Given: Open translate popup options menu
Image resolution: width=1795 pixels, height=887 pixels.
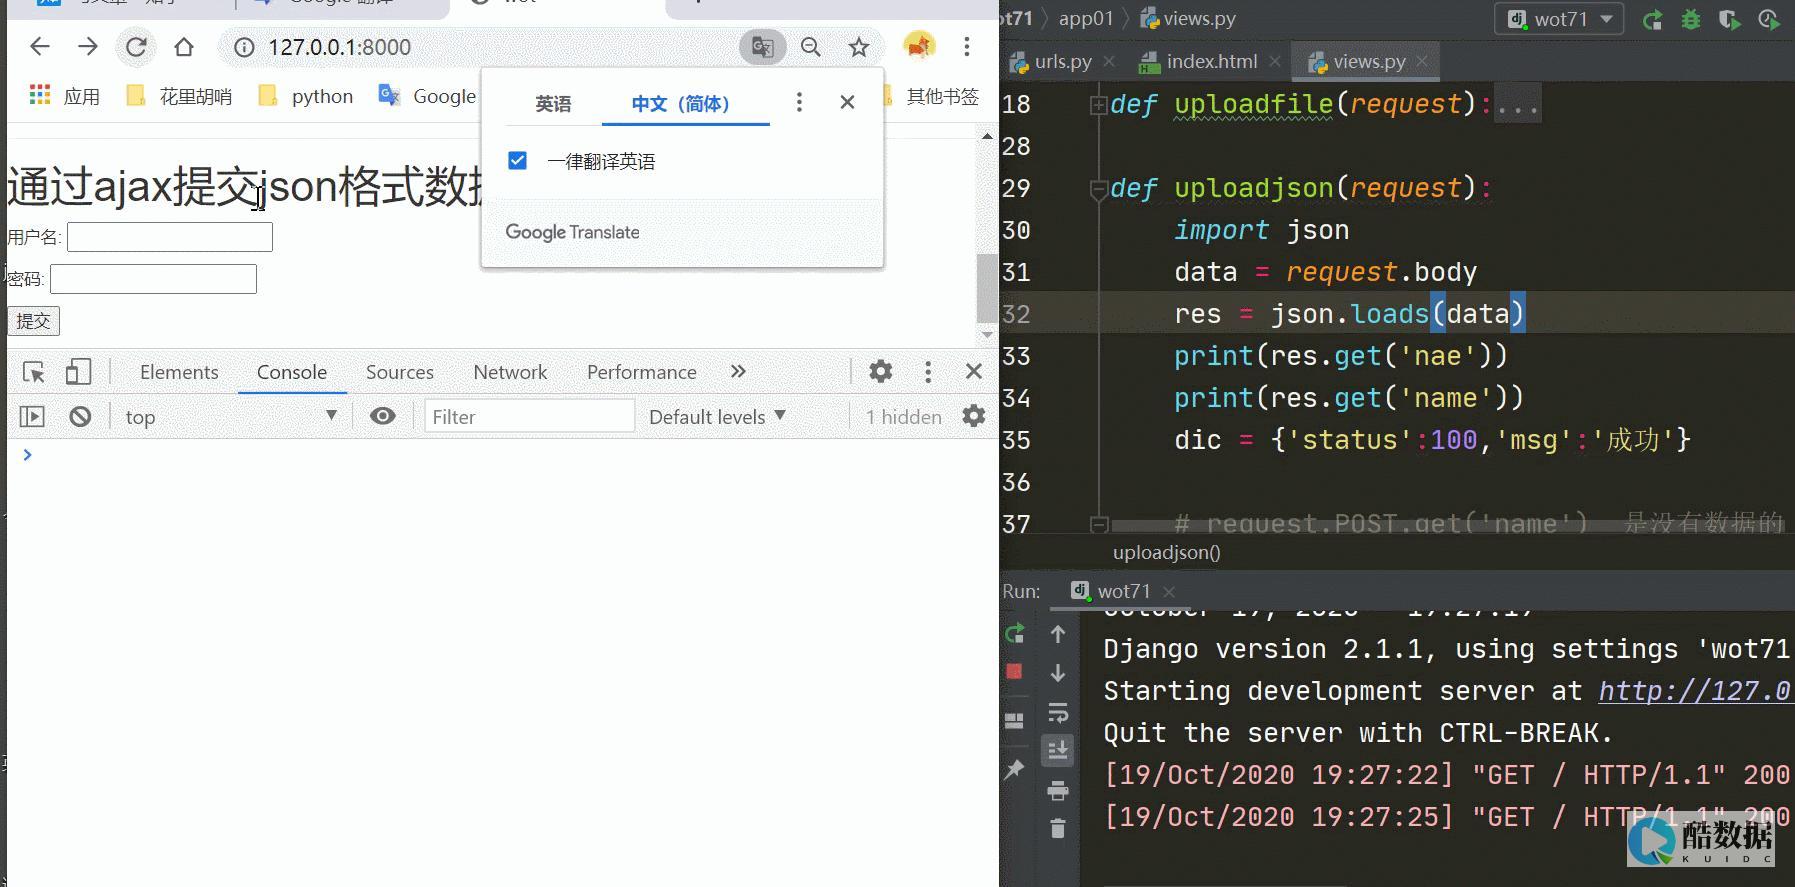Looking at the screenshot, I should click(798, 102).
